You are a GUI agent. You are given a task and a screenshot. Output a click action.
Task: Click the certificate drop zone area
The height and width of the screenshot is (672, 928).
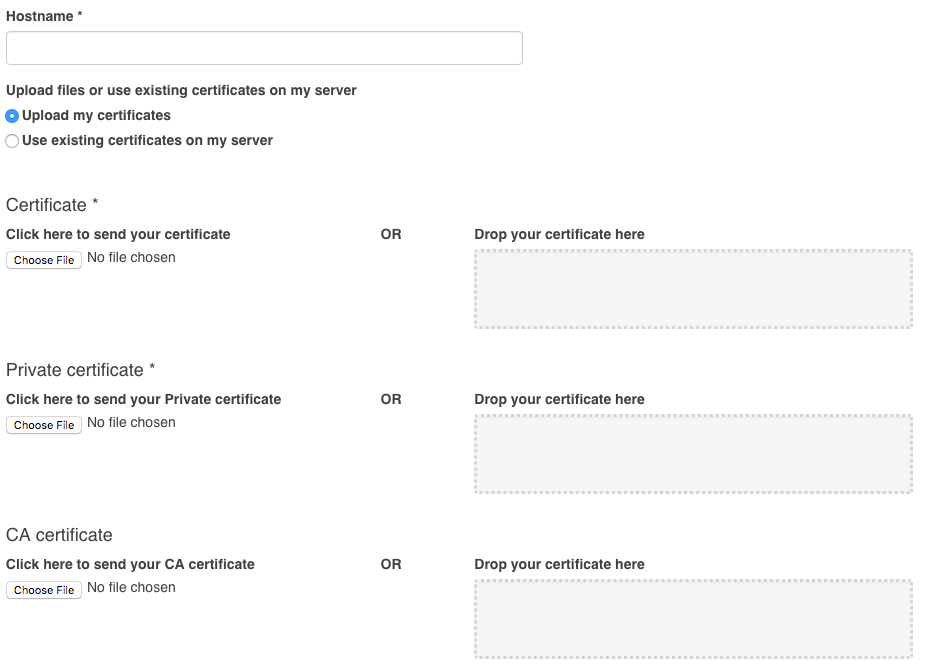(692, 289)
